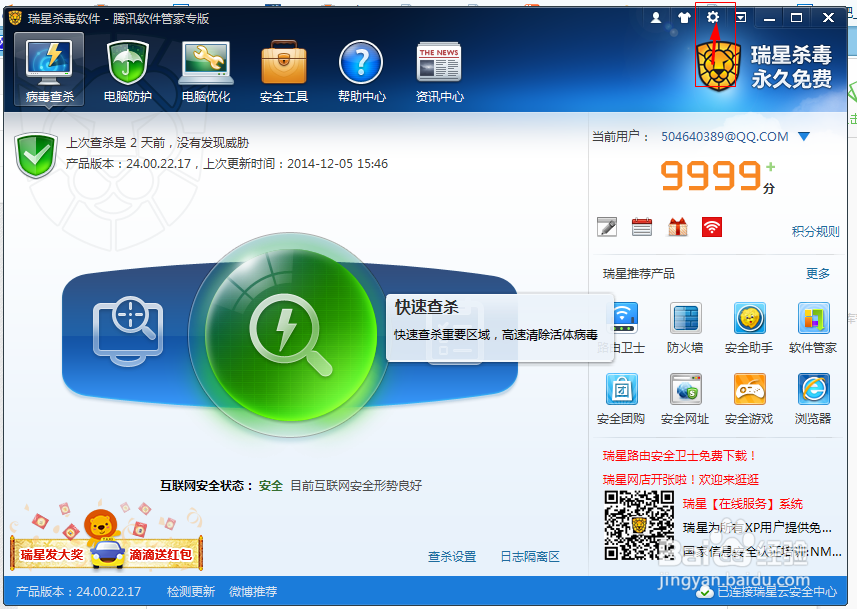This screenshot has height=609, width=857.
Task: Launch the 浏览器 browser icon
Action: [813, 399]
